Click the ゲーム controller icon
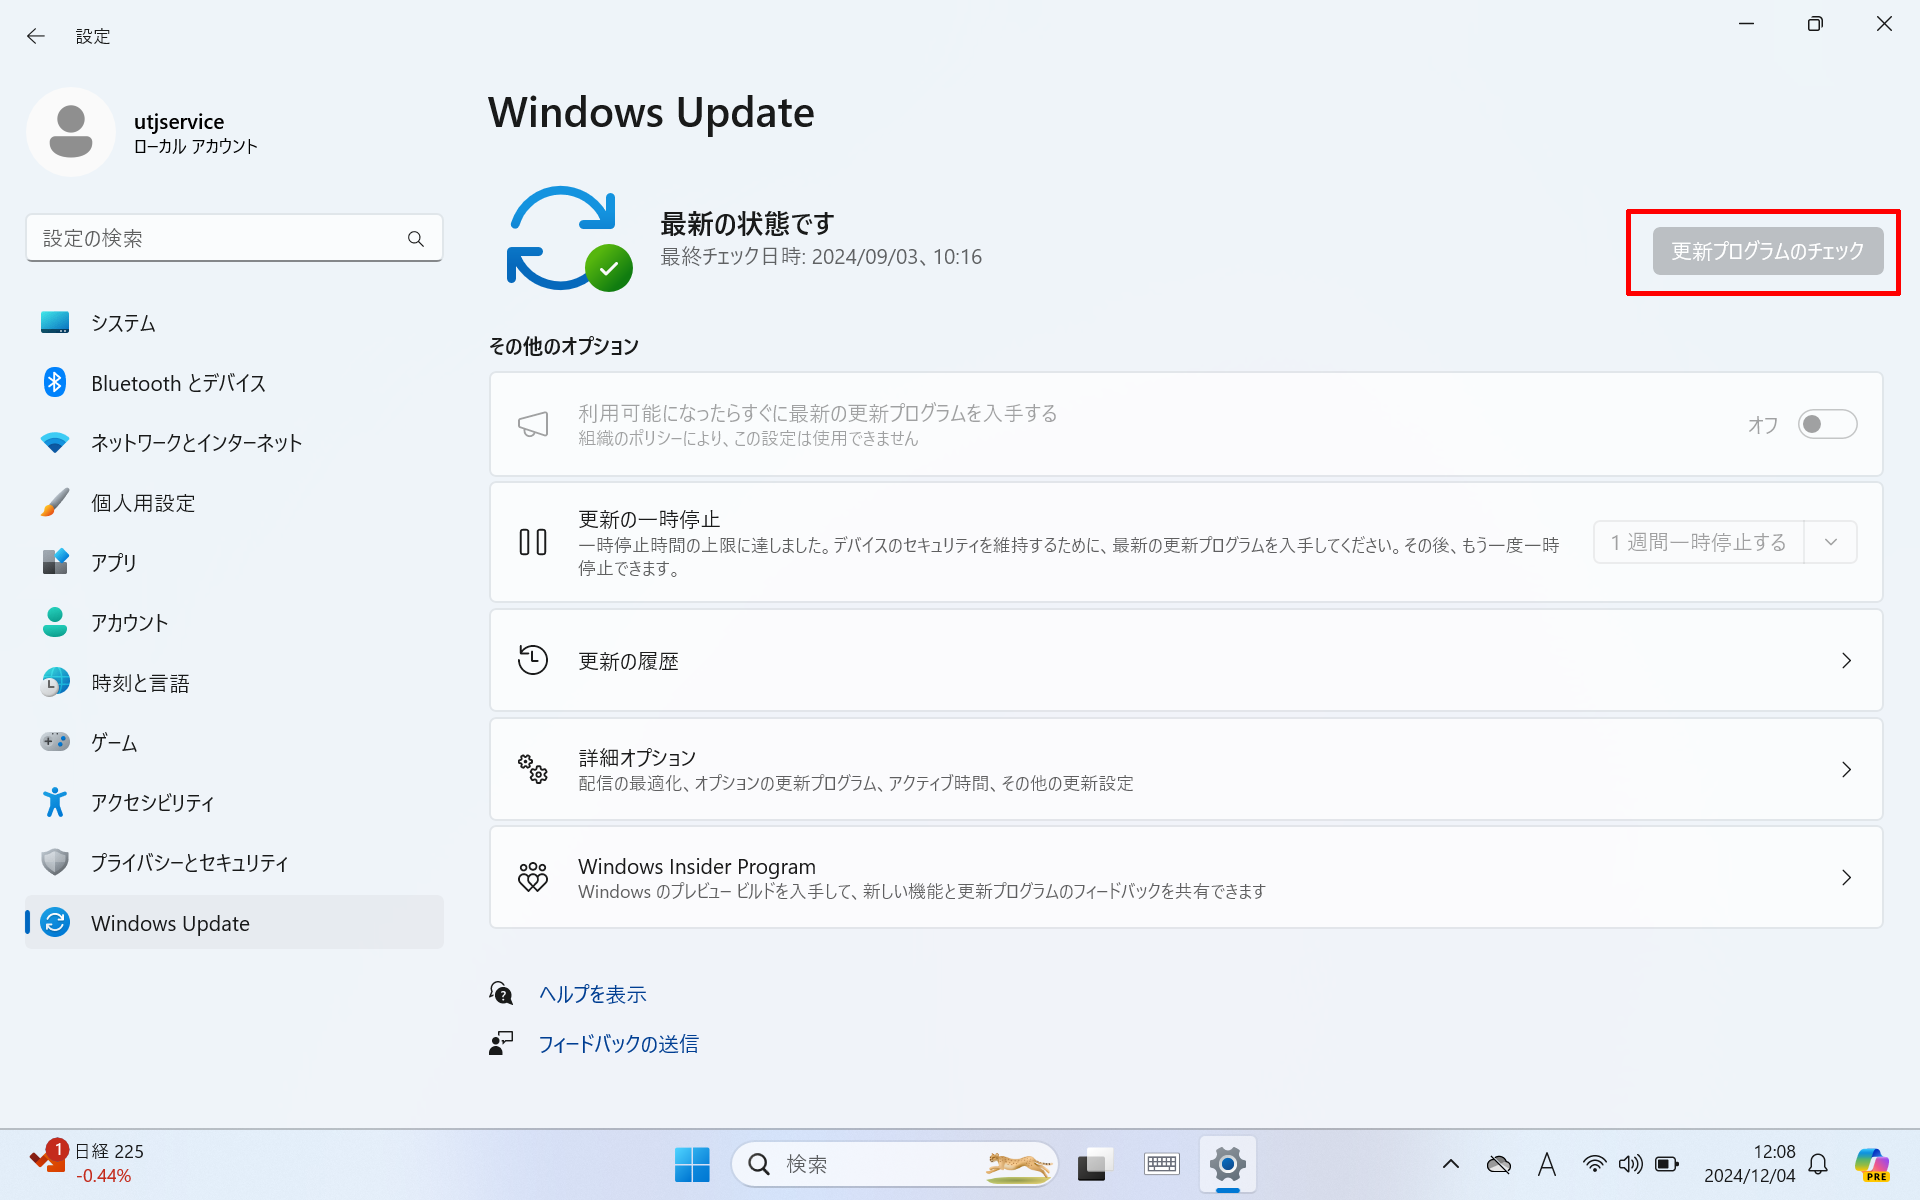This screenshot has width=1920, height=1200. click(55, 742)
